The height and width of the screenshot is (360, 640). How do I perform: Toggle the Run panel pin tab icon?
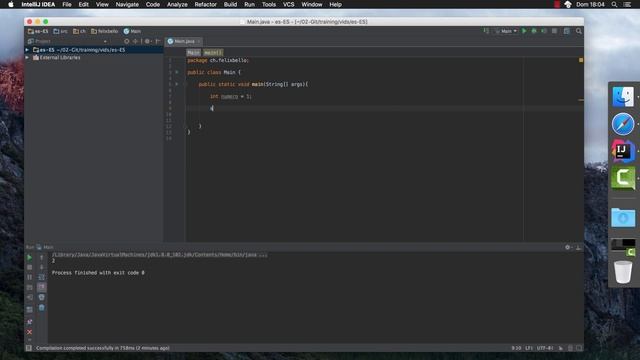click(x=29, y=322)
